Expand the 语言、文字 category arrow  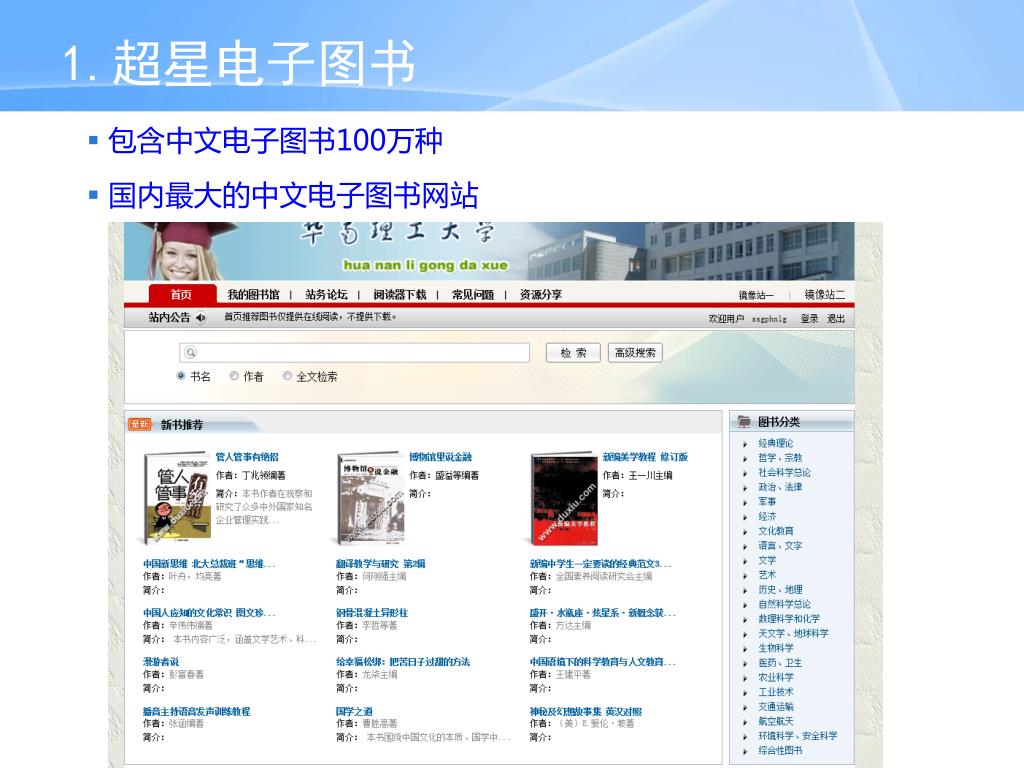click(745, 546)
